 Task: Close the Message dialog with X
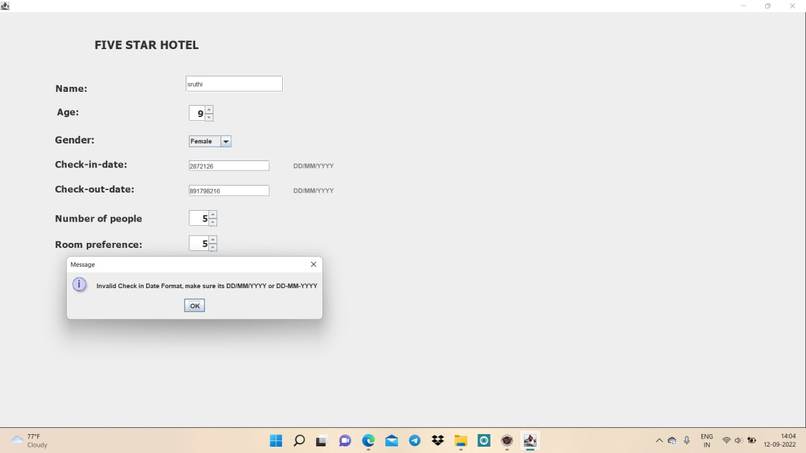pos(314,264)
